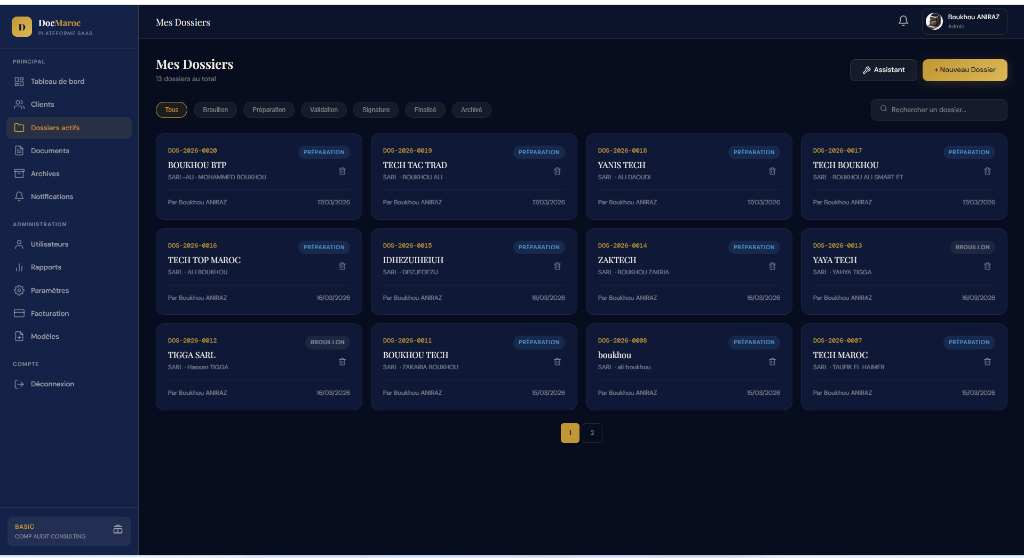The height and width of the screenshot is (558, 1024).
Task: Click trash icon on TECH TAC TRAD card
Action: 557,171
